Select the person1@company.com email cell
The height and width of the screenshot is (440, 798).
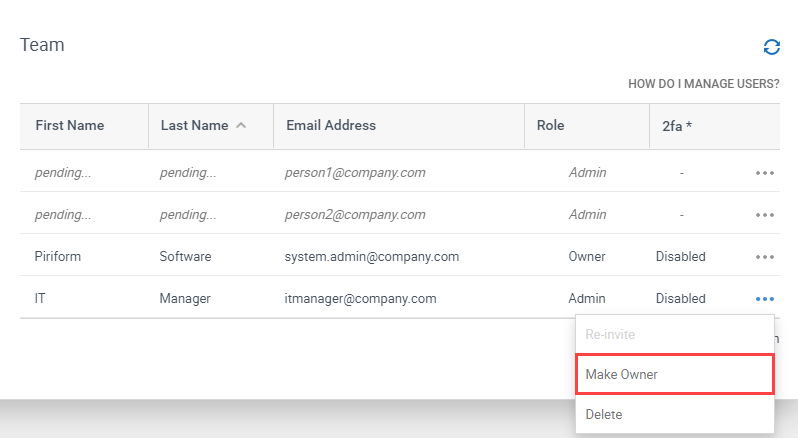tap(355, 173)
